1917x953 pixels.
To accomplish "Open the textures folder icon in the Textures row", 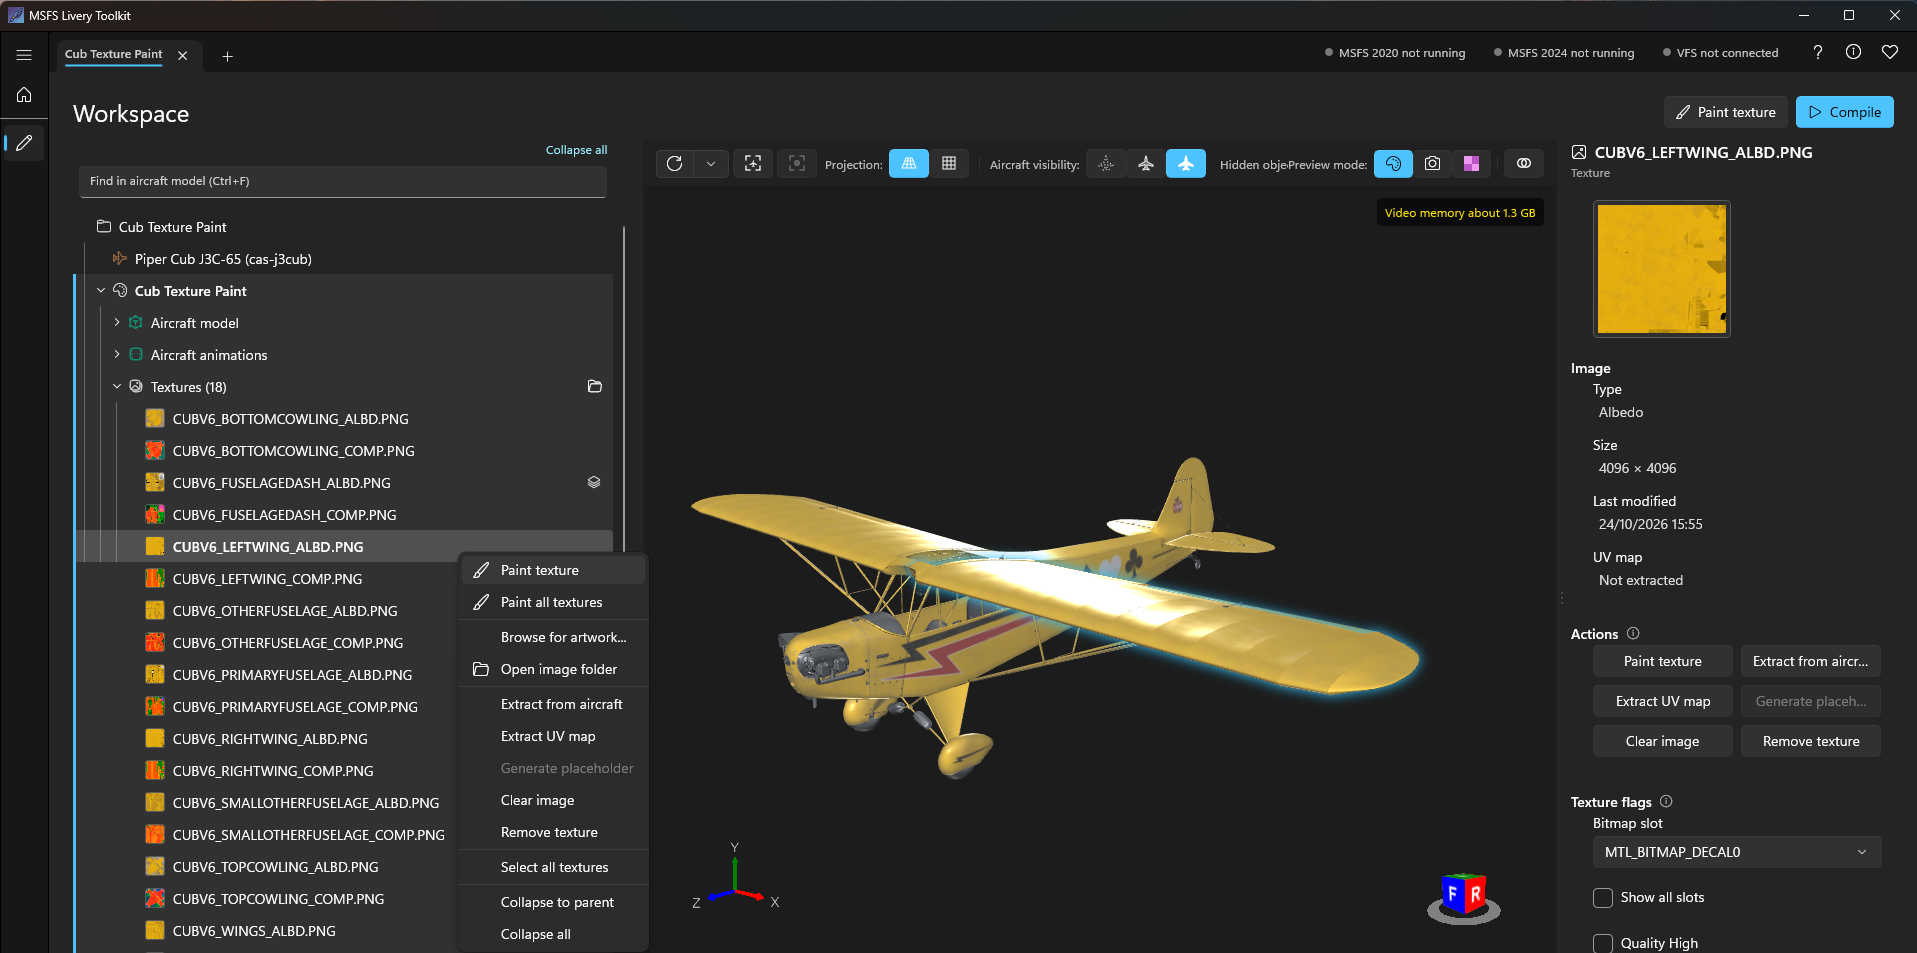I will (595, 387).
